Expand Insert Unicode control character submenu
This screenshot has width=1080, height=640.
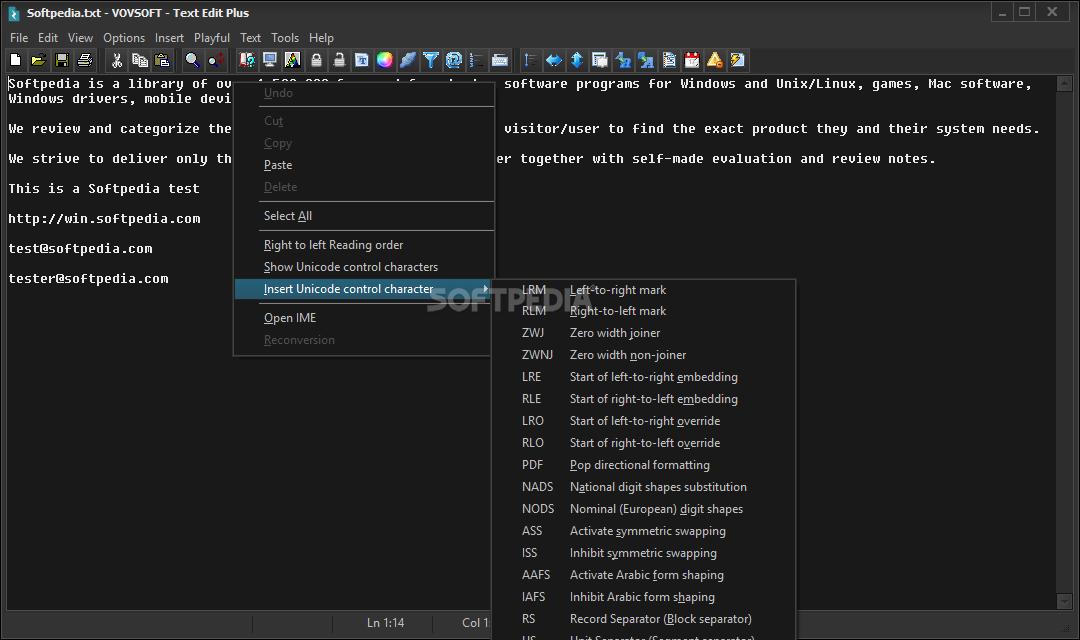point(364,289)
